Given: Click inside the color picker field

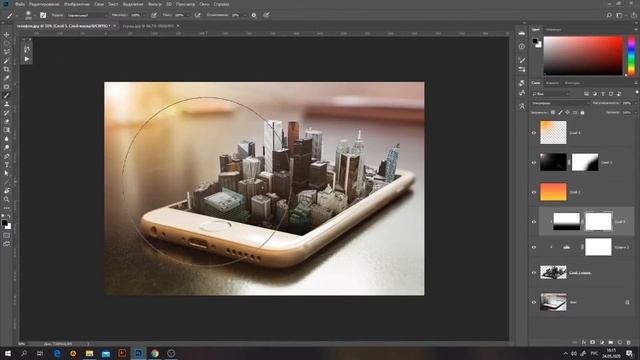Looking at the screenshot, I should click(583, 56).
